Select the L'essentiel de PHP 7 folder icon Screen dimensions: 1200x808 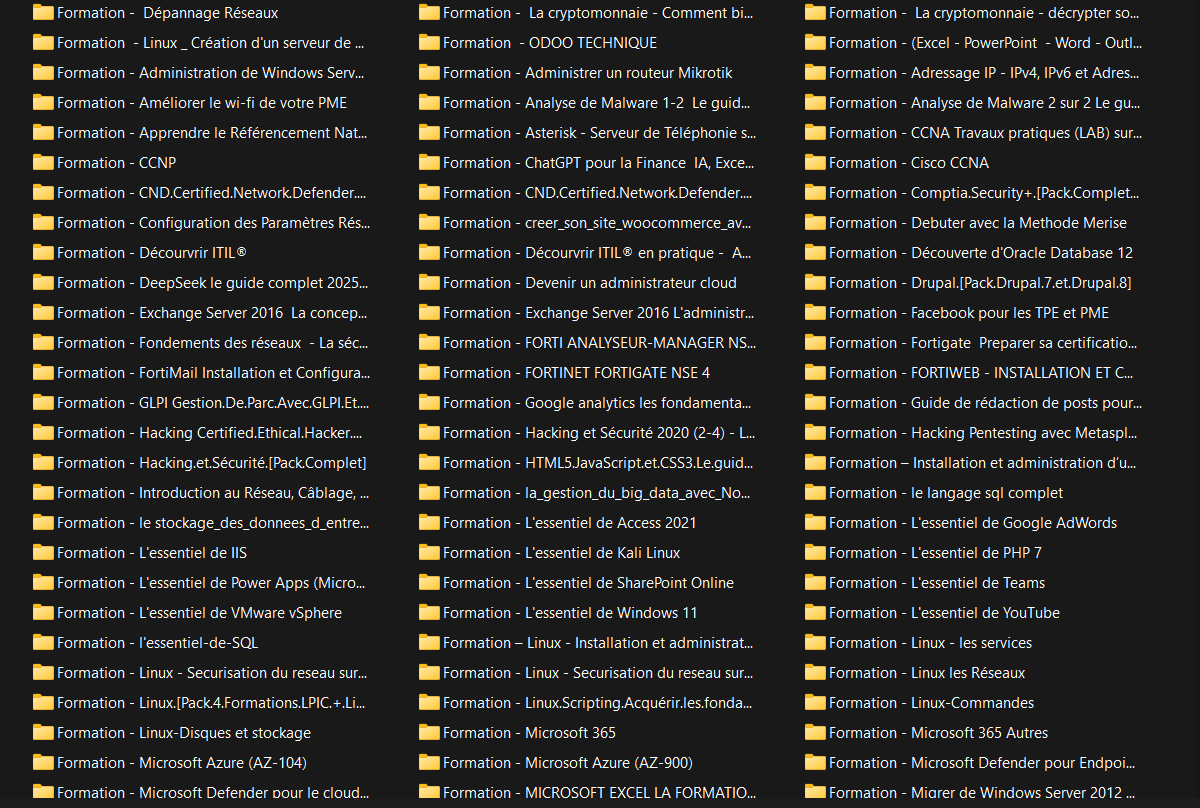[815, 553]
